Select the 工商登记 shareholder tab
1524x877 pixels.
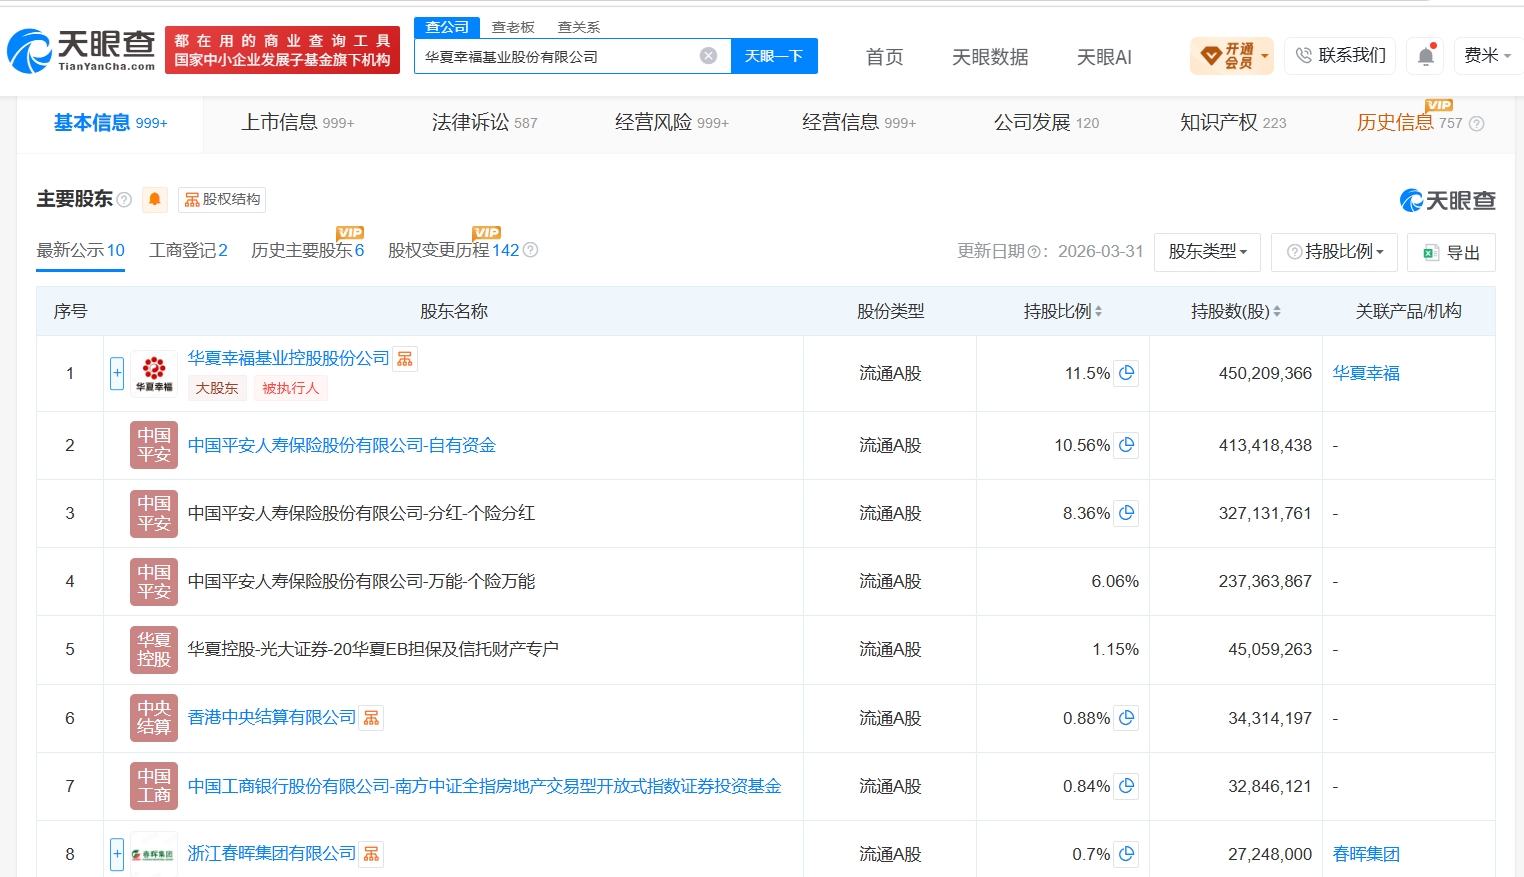188,250
